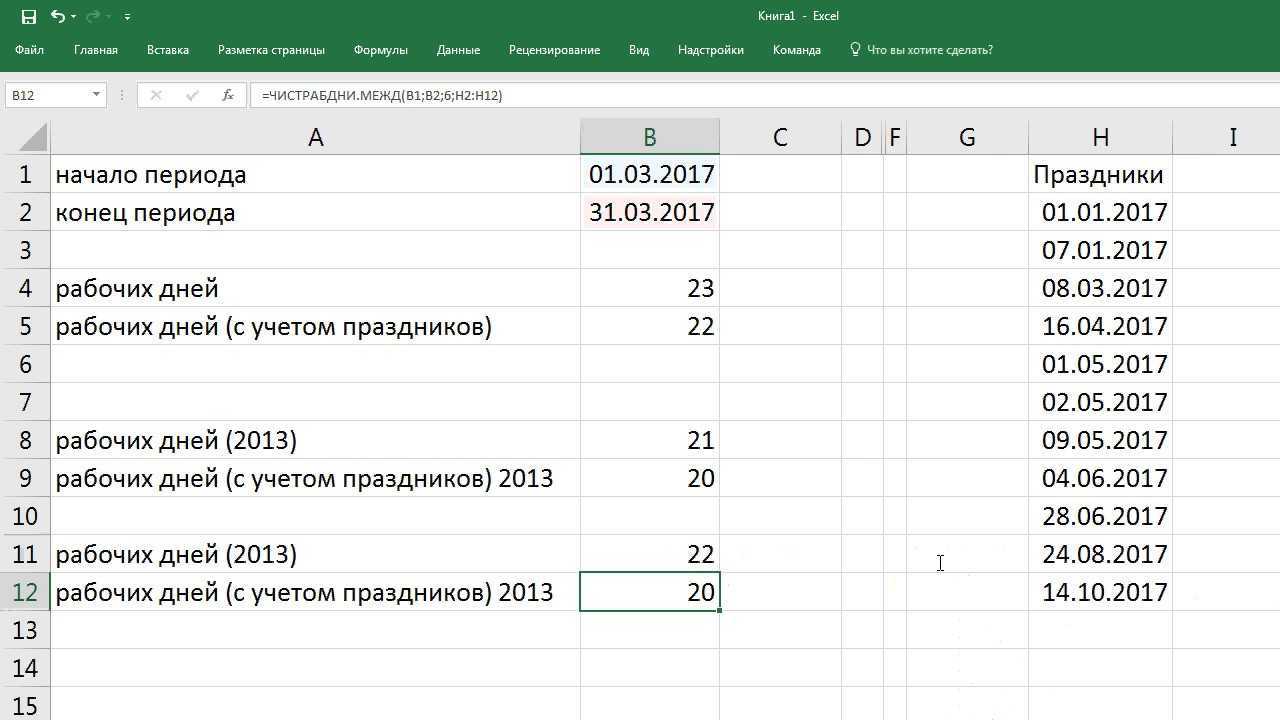Click the 'Что вы хотите сделать?' search box
This screenshot has height=720, width=1280.
click(x=929, y=50)
